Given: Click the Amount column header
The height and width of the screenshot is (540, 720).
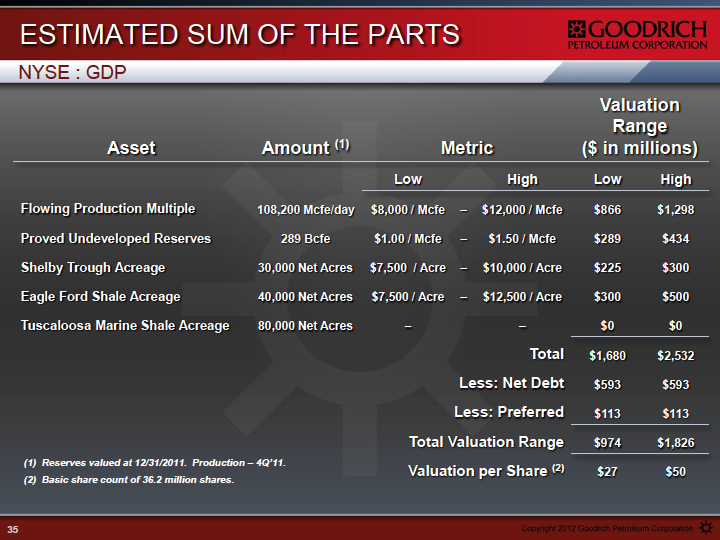Looking at the screenshot, I should [305, 148].
